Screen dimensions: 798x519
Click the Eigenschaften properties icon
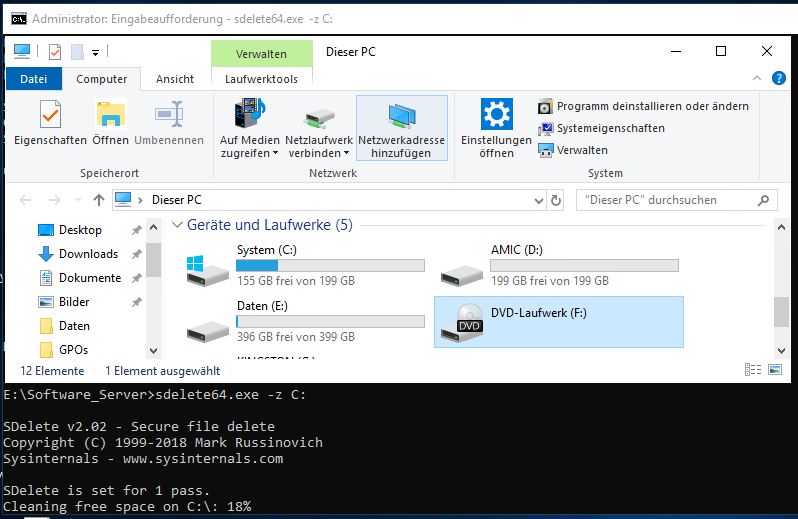coord(49,116)
